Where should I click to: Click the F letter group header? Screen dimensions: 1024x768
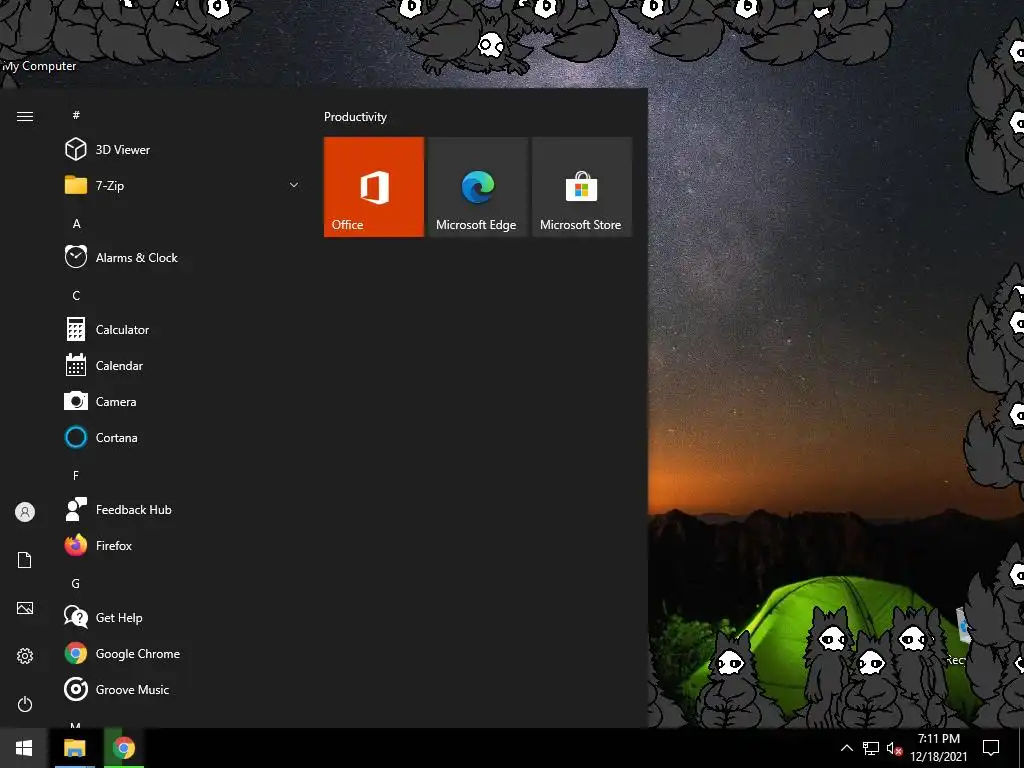[76, 475]
